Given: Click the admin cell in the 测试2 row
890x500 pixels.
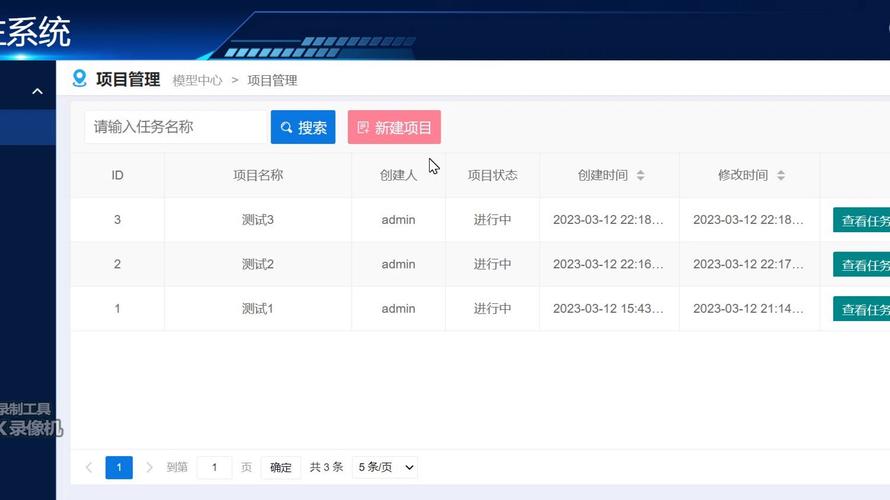Looking at the screenshot, I should [x=398, y=264].
